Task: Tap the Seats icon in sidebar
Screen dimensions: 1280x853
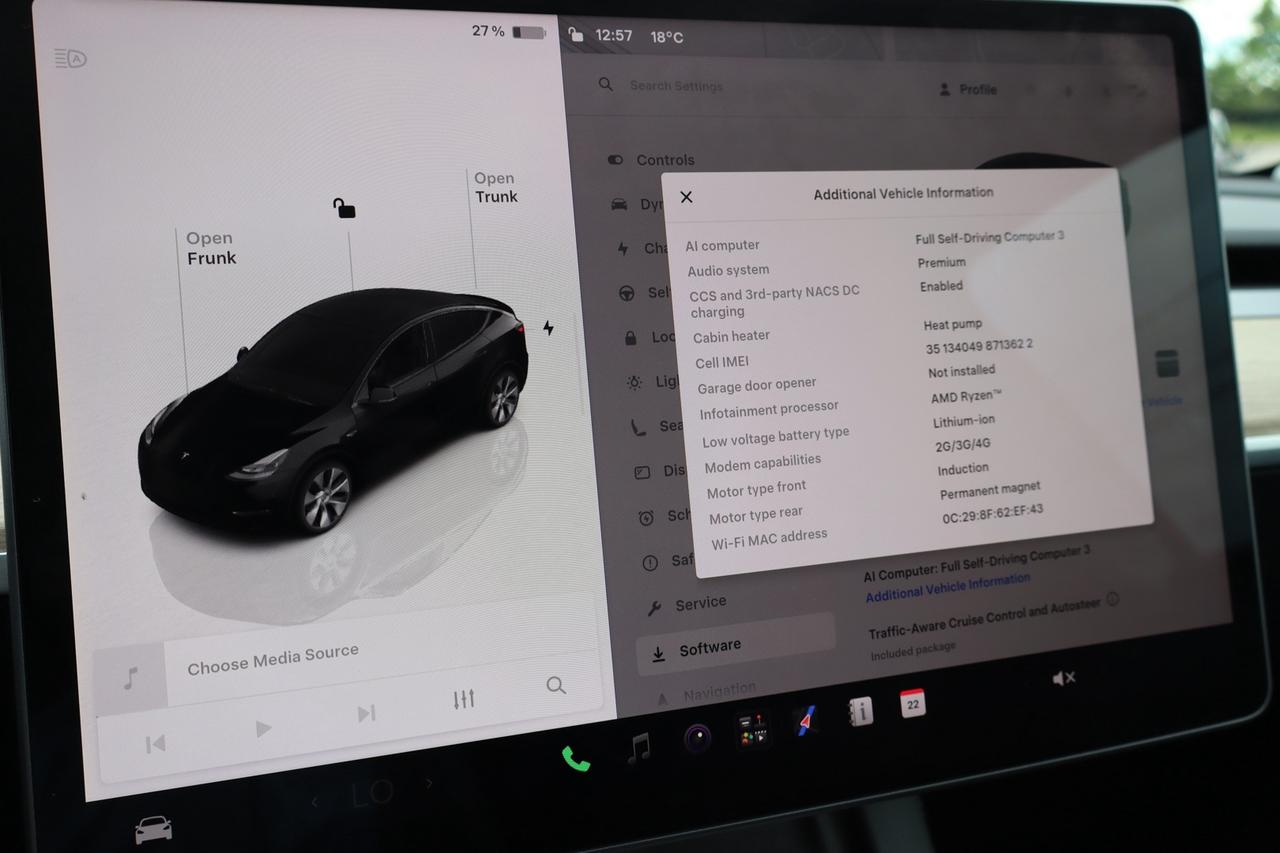Action: coord(638,428)
